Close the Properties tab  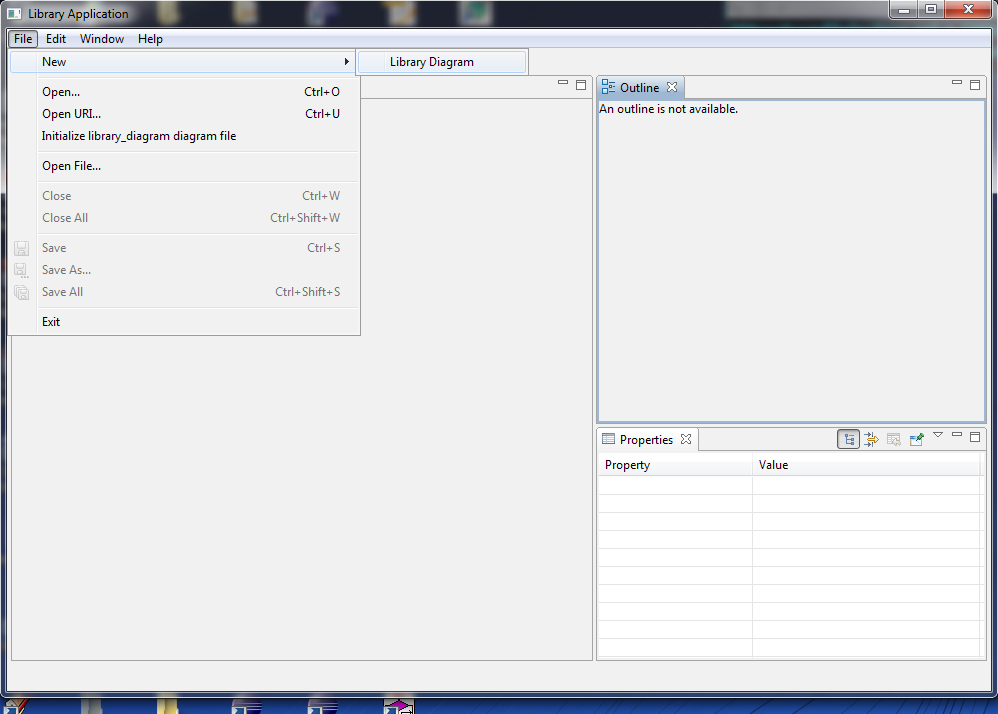685,439
